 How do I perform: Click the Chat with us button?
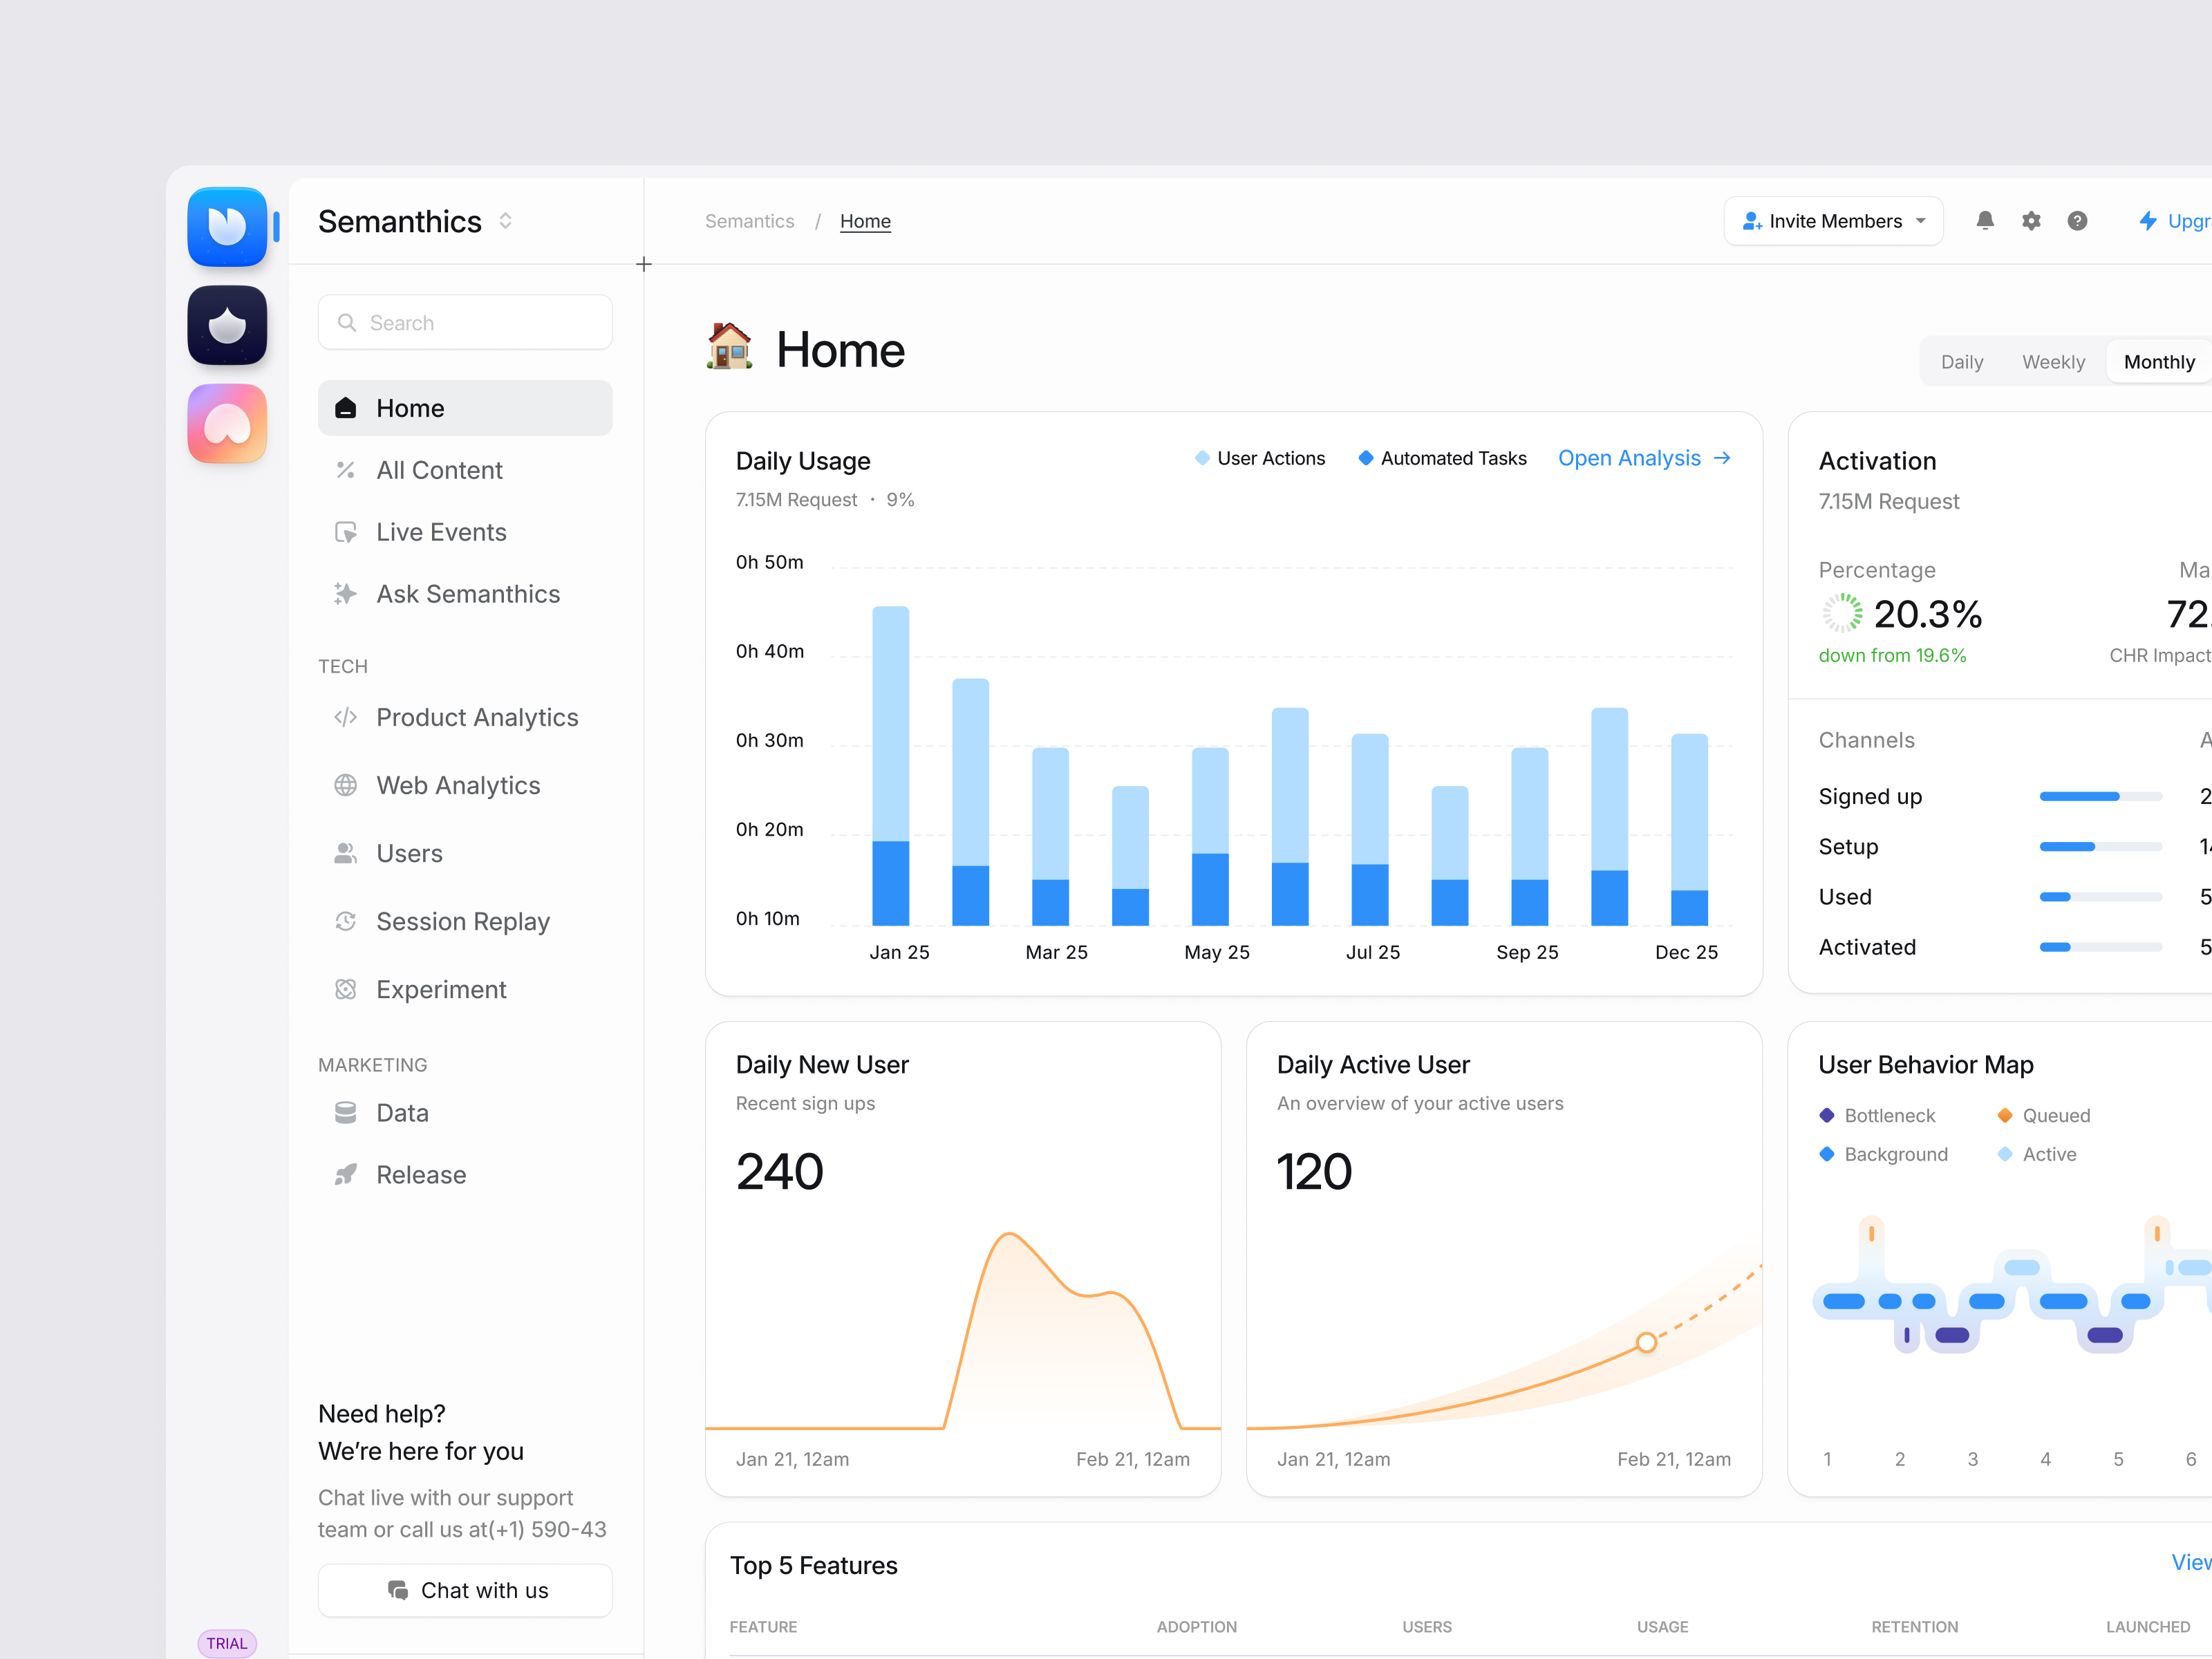pyautogui.click(x=465, y=1590)
